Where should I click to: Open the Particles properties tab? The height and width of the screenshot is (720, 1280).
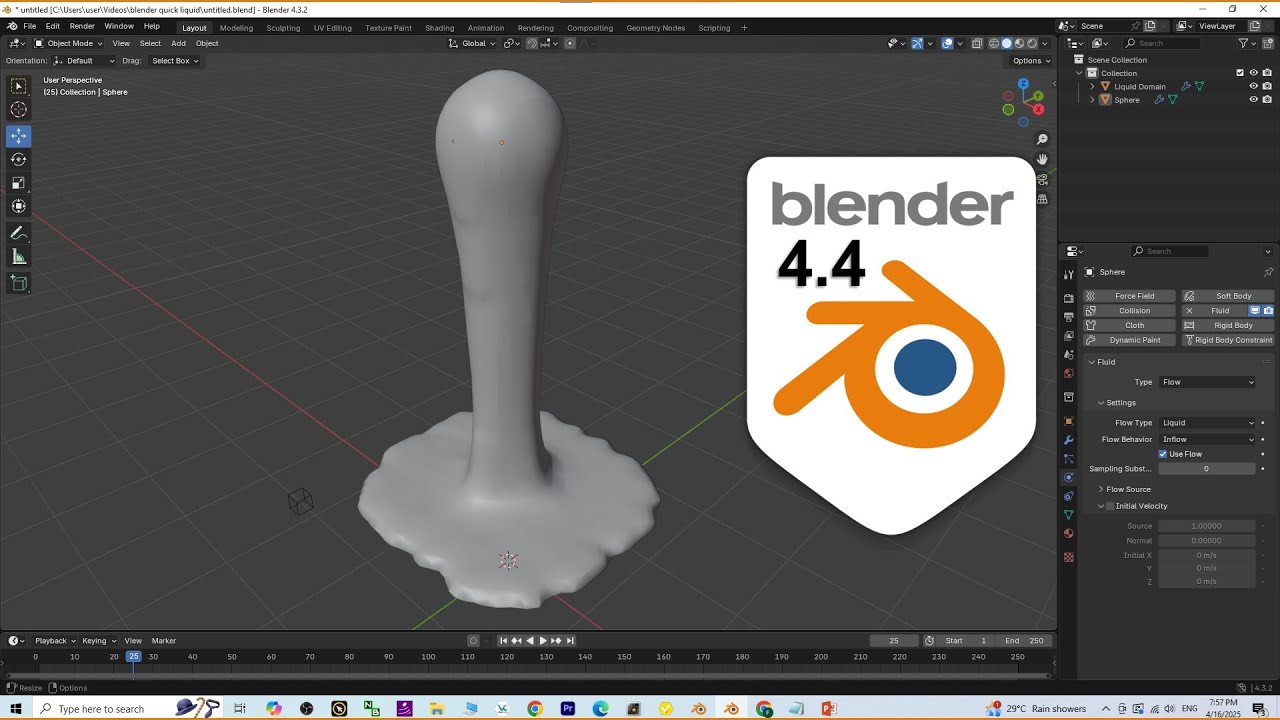point(1069,459)
